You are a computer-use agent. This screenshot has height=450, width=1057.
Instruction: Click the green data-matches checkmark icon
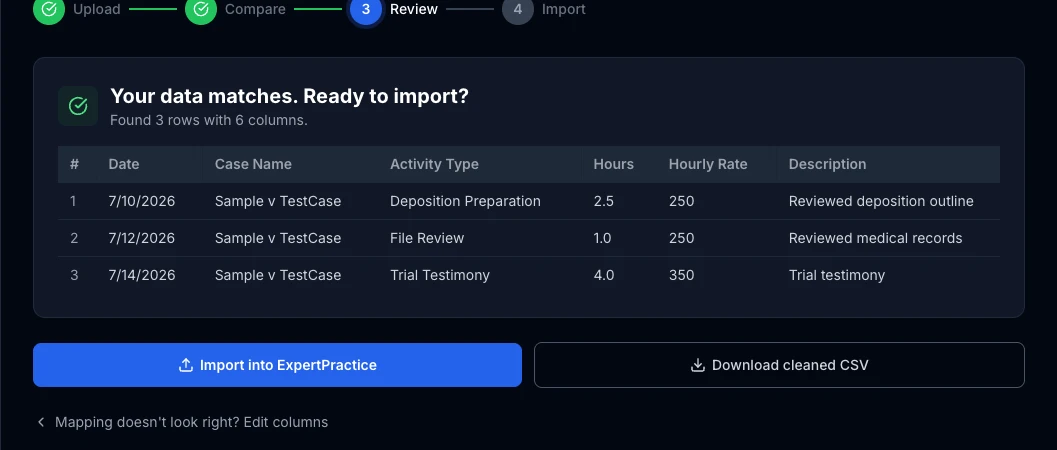pos(78,106)
